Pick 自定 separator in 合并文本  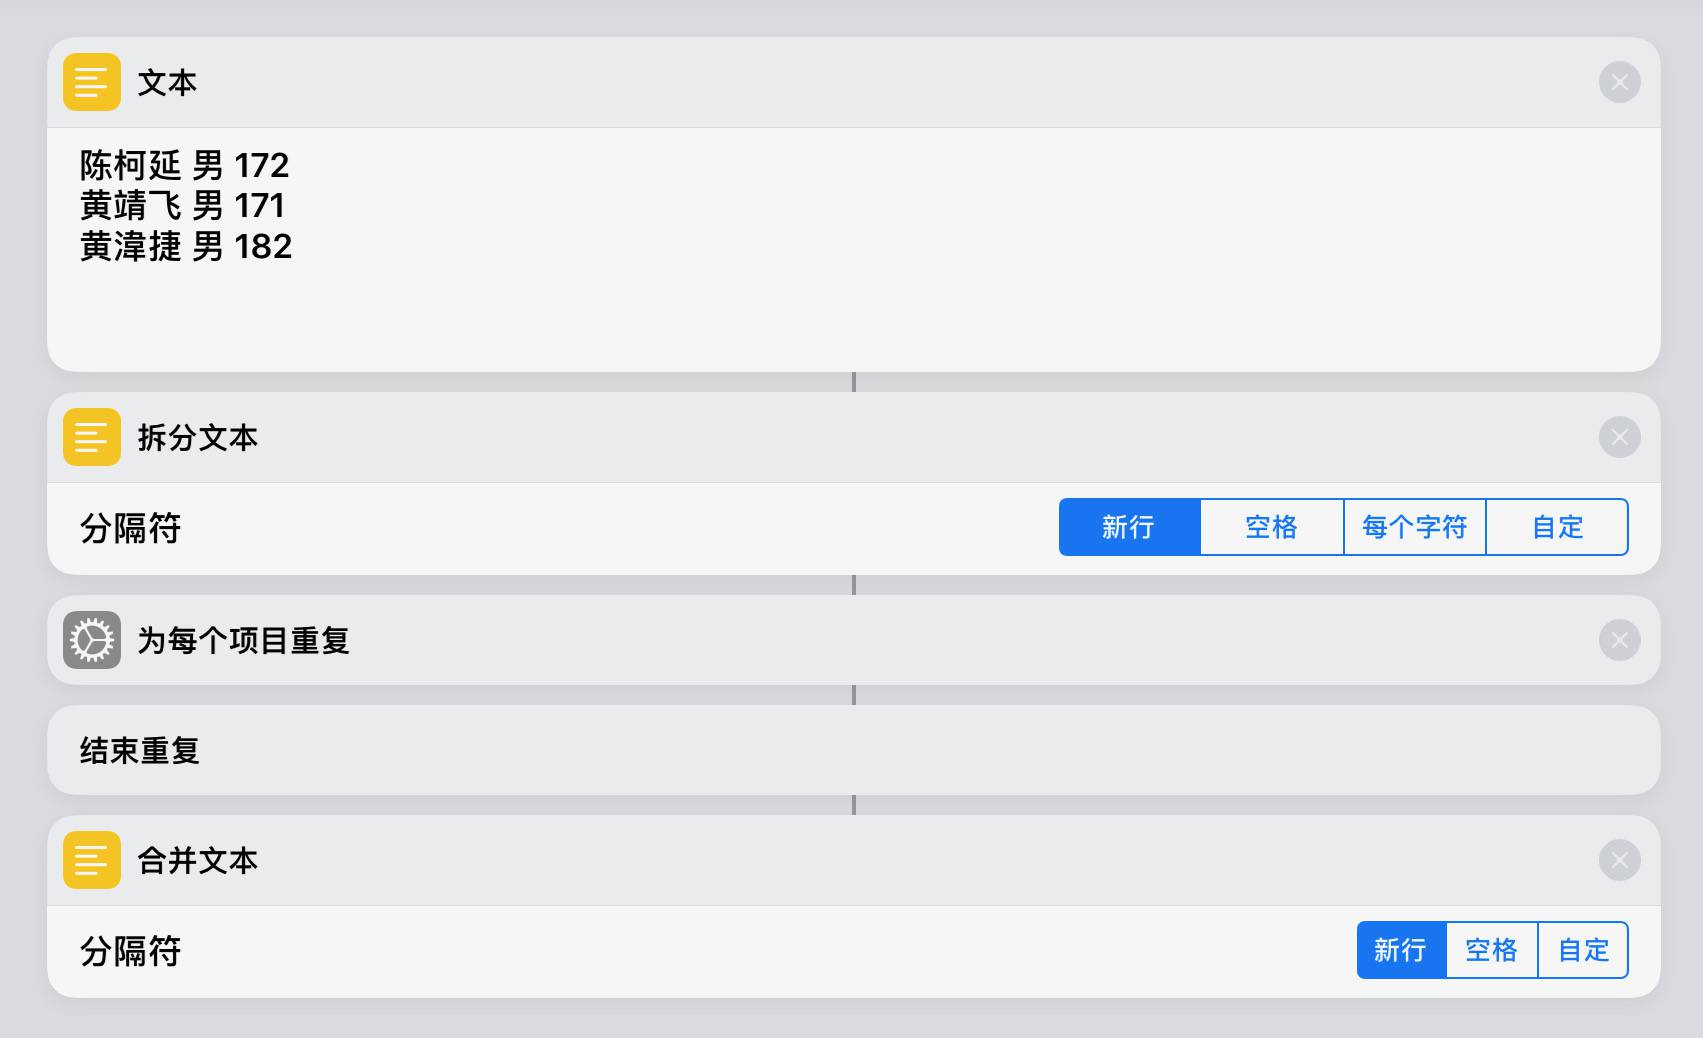[x=1583, y=950]
